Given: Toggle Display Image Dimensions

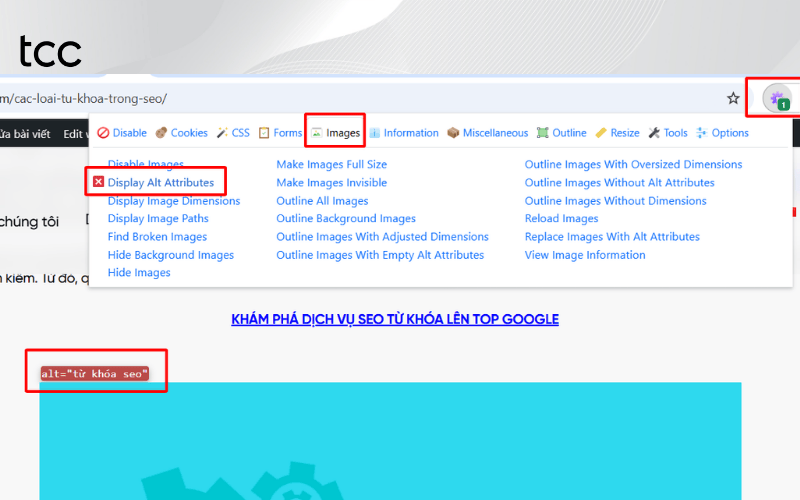Looking at the screenshot, I should (x=173, y=201).
